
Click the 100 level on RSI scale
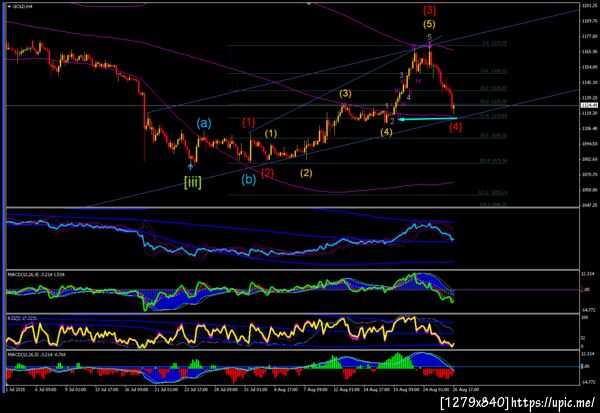584,318
